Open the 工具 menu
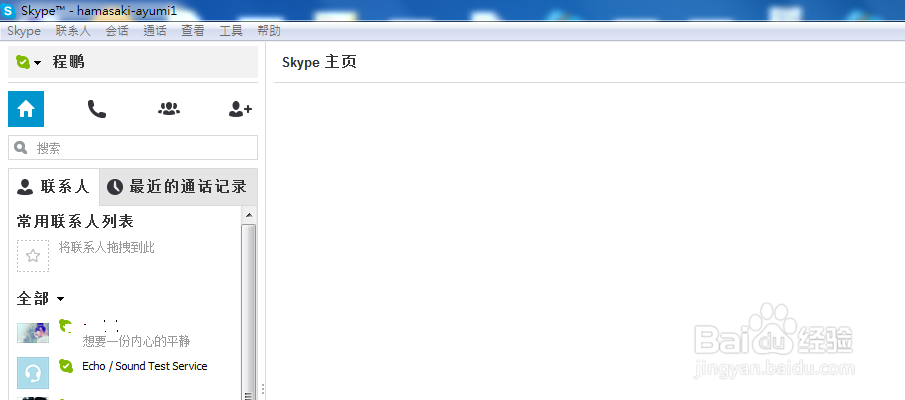905x400 pixels. pyautogui.click(x=231, y=31)
